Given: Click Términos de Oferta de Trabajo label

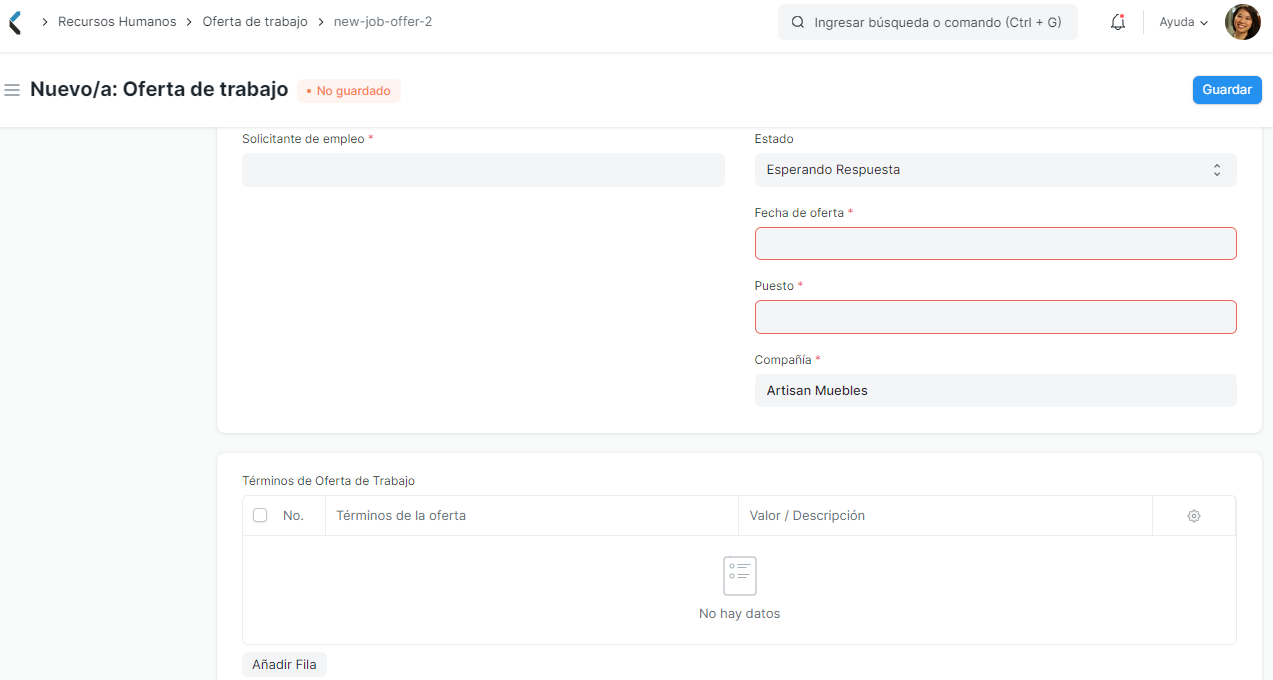Looking at the screenshot, I should pos(328,481).
